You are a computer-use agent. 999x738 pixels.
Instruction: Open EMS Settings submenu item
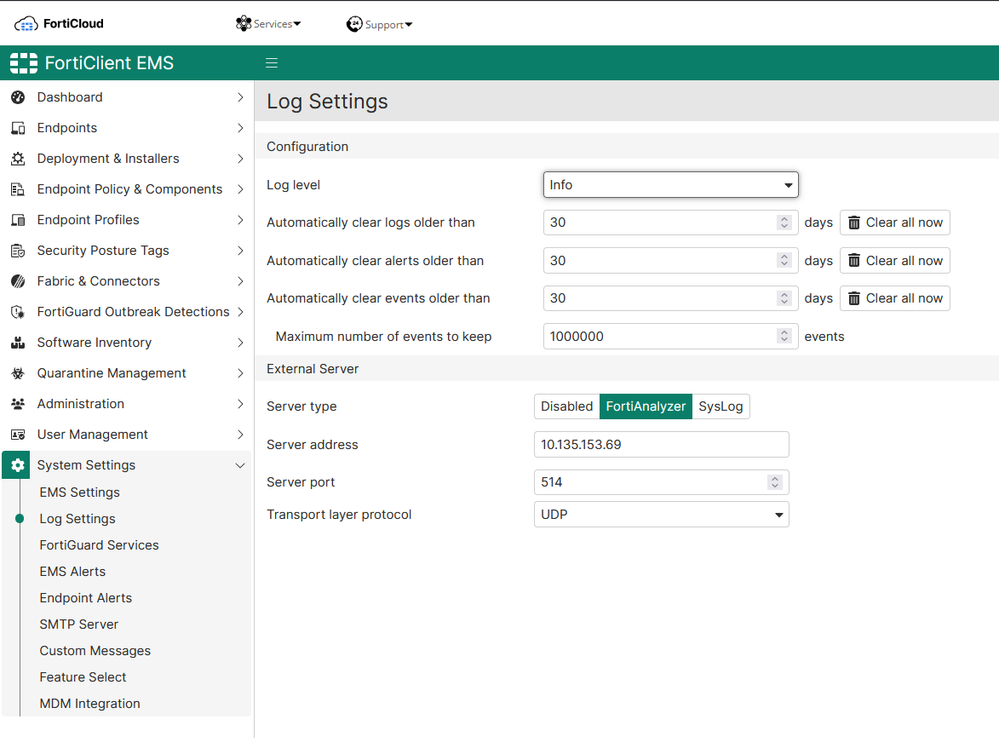coord(80,493)
